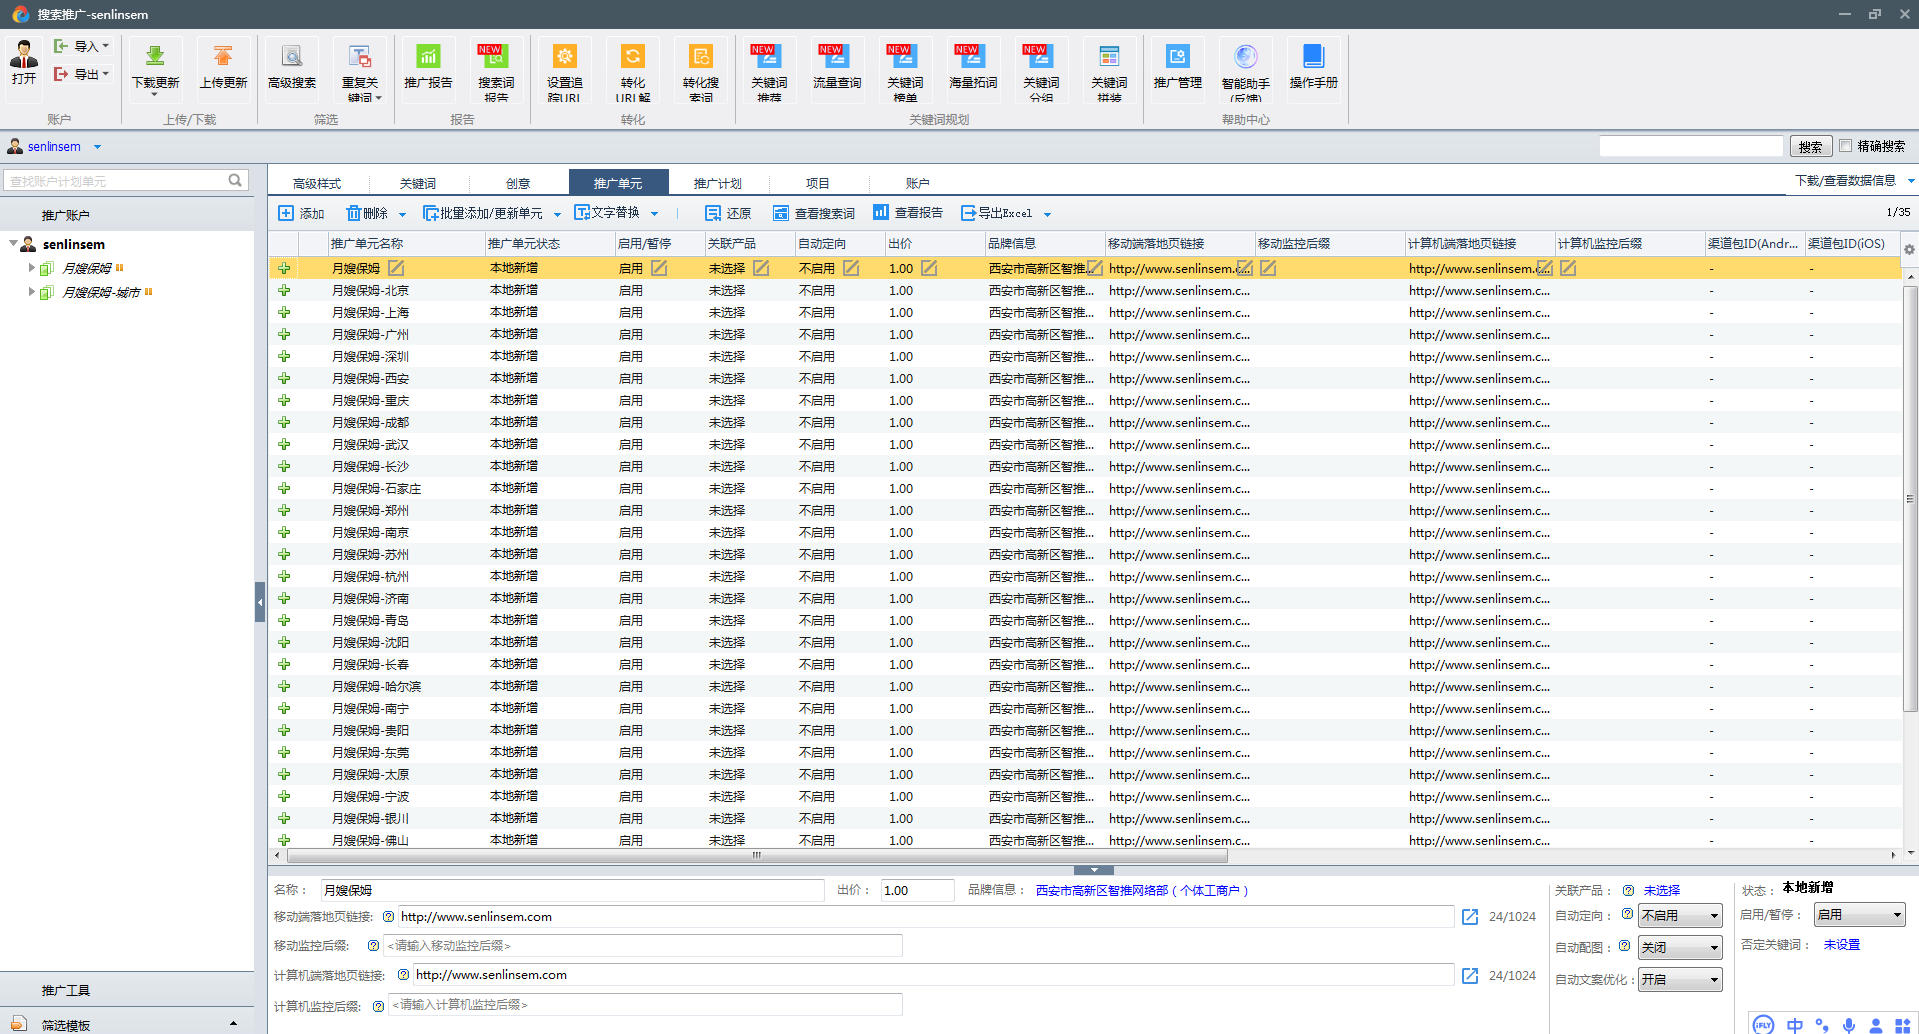
Task: Click the horizontal scrollbar below the table
Action: click(756, 856)
